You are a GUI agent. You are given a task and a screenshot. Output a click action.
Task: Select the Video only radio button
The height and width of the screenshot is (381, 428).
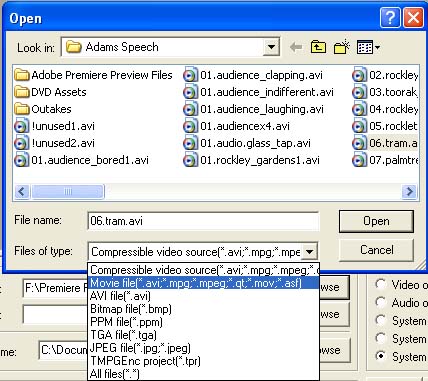coord(380,284)
